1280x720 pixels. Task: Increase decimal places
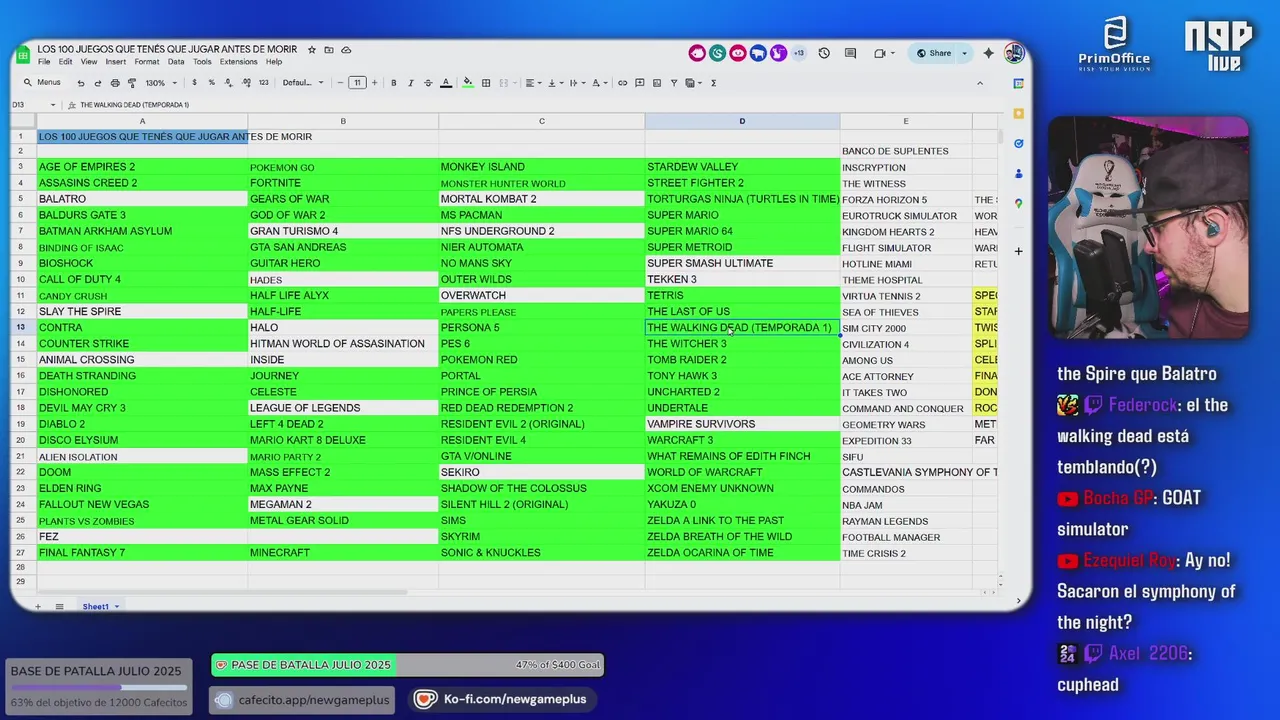coord(244,83)
